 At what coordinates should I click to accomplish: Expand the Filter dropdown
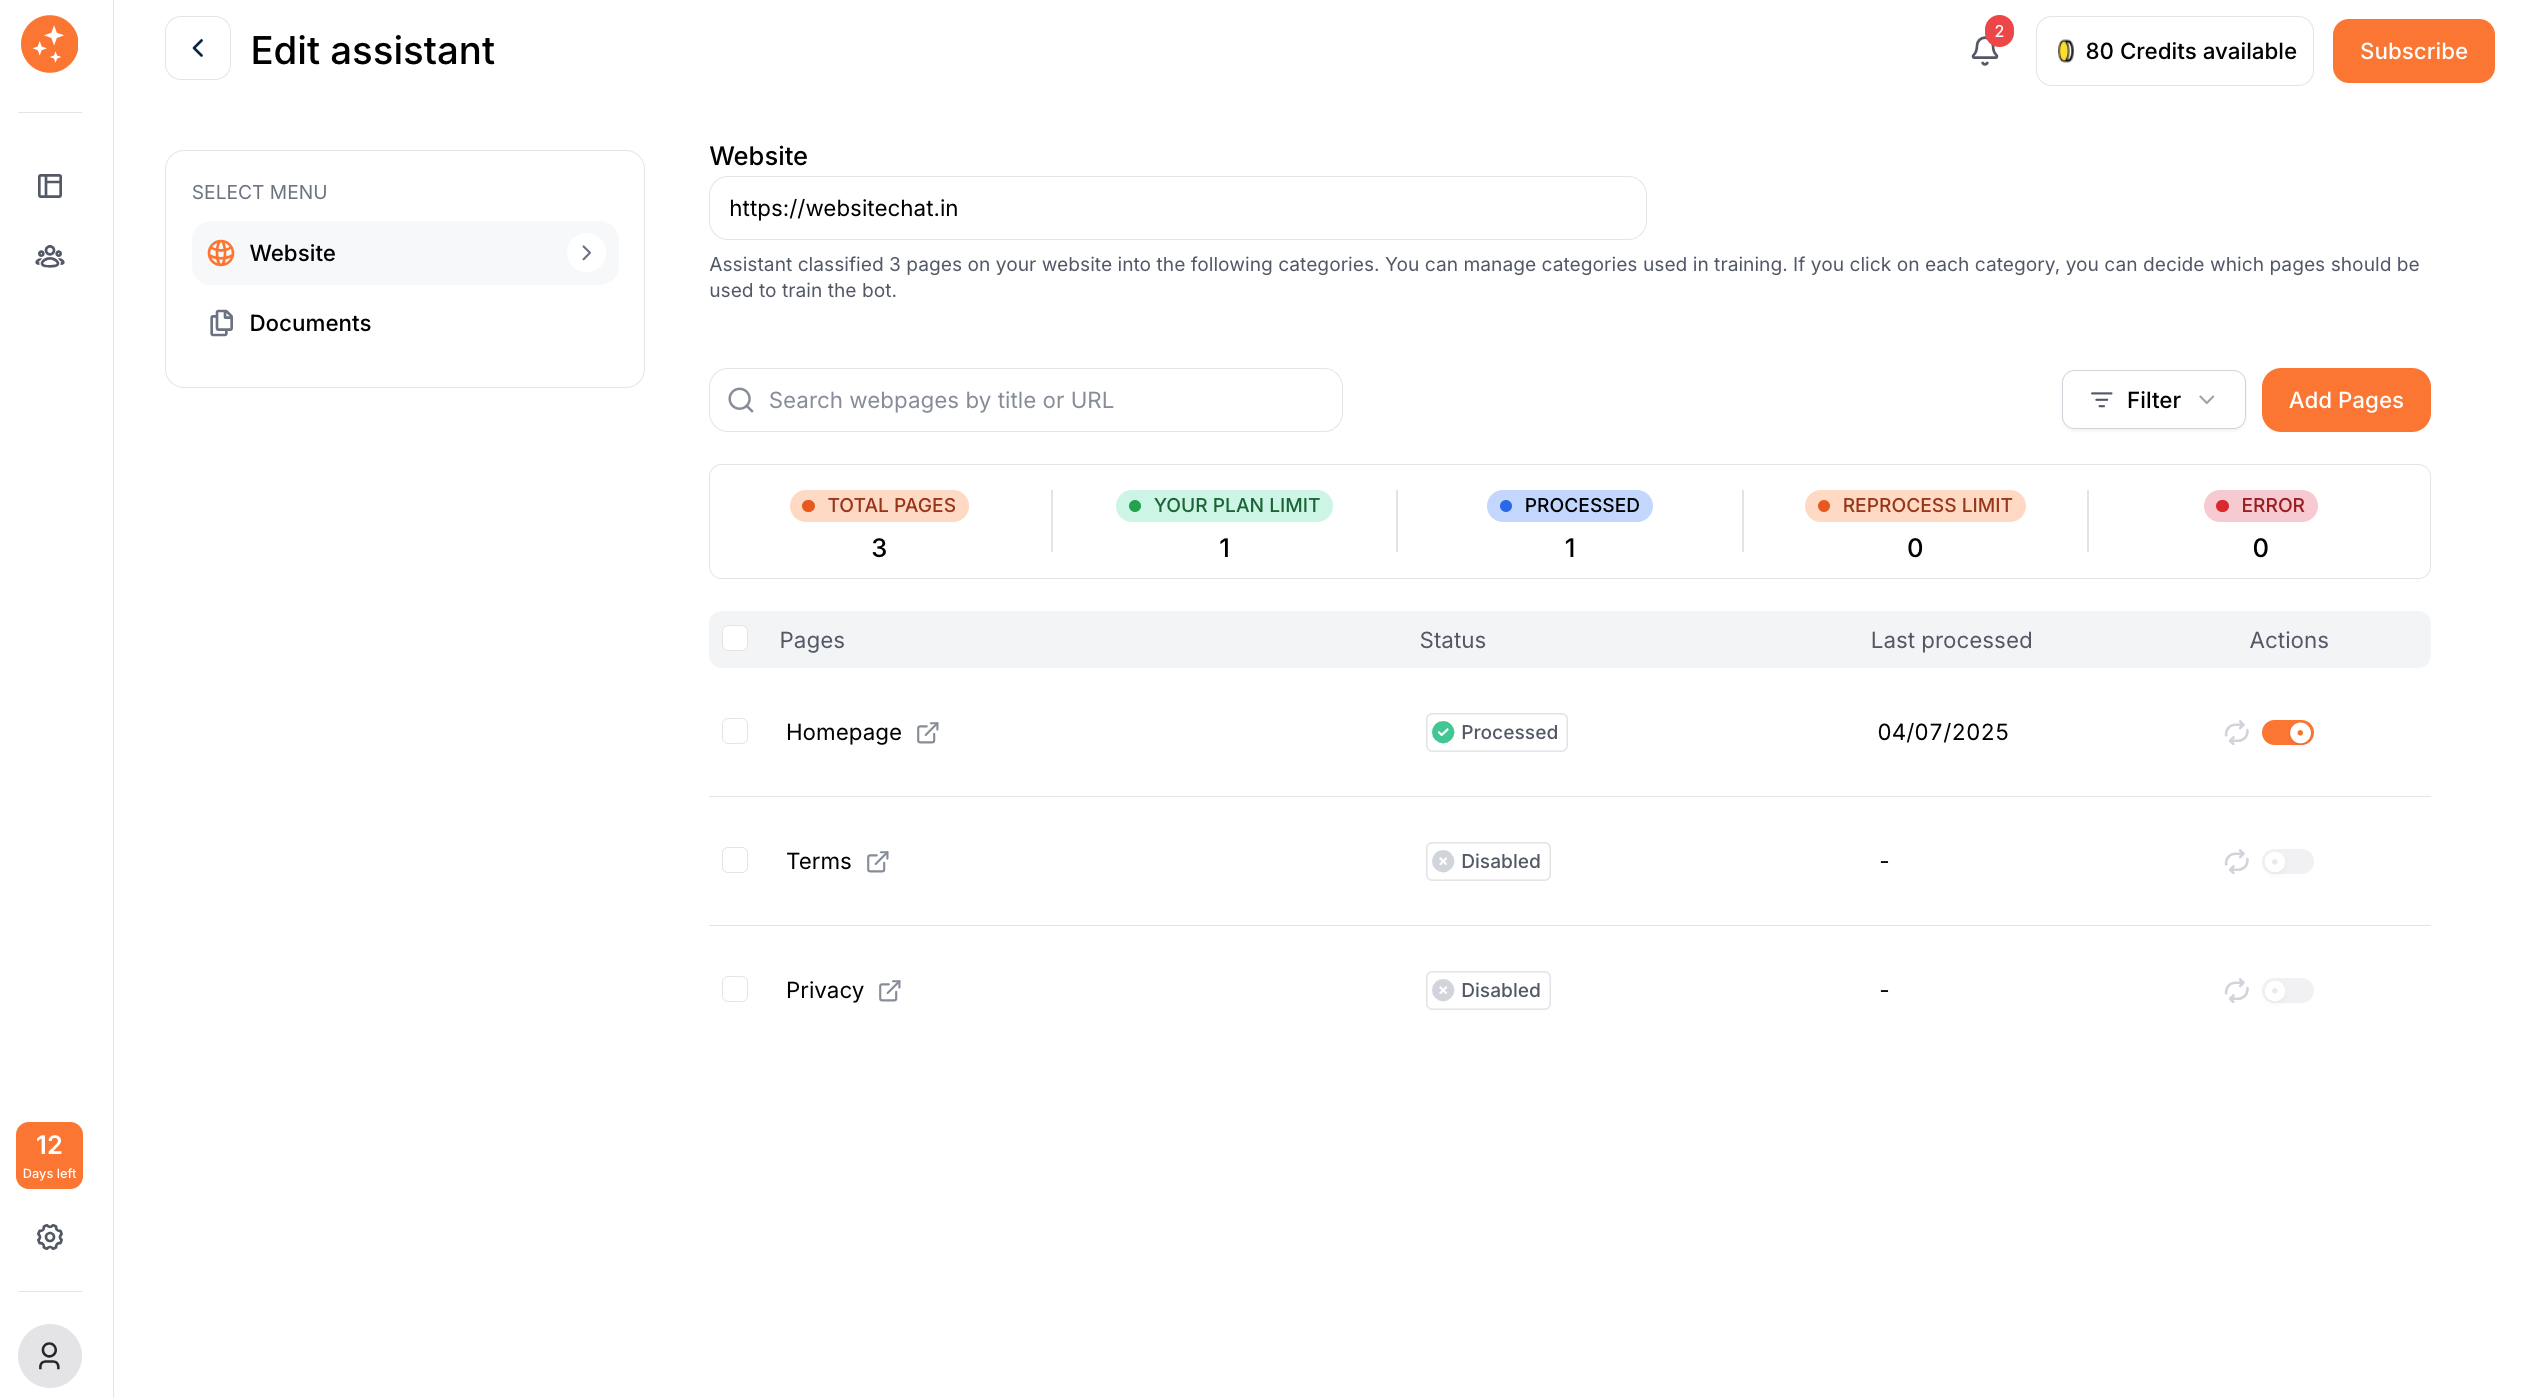point(2153,400)
